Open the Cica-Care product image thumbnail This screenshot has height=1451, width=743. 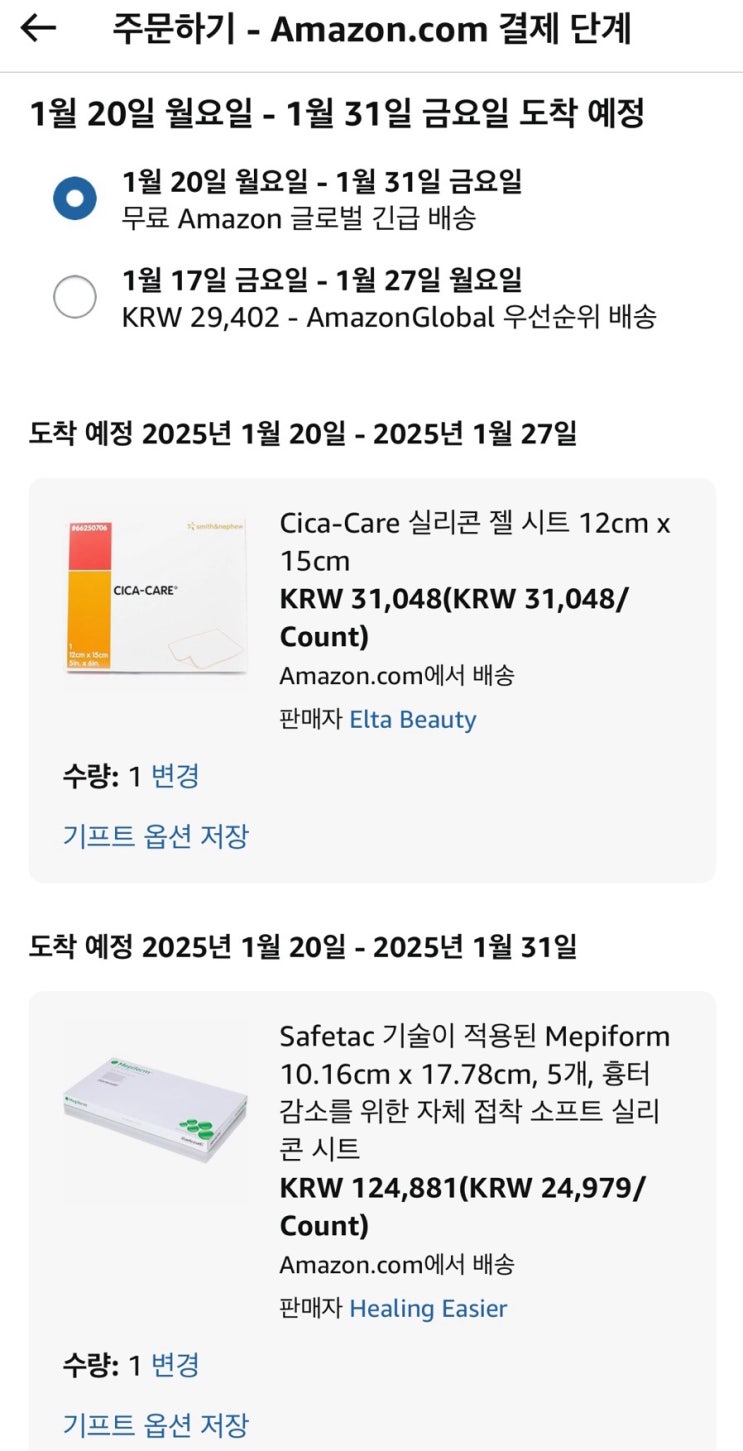(156, 596)
